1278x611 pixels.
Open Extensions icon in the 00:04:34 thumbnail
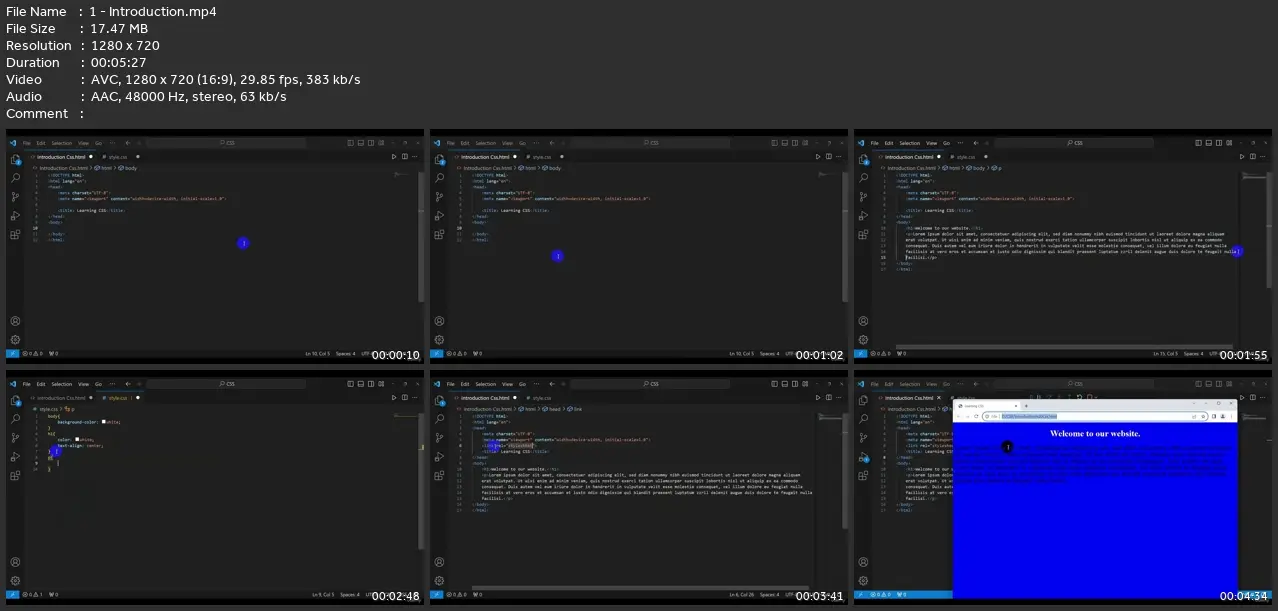863,476
